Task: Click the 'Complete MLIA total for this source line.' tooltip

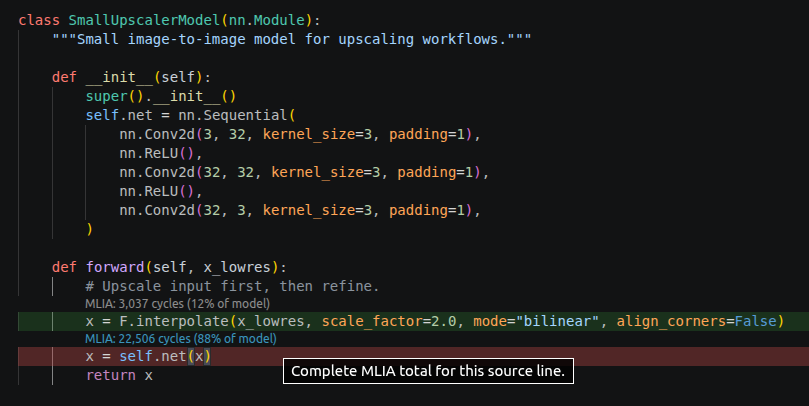Action: pyautogui.click(x=428, y=371)
